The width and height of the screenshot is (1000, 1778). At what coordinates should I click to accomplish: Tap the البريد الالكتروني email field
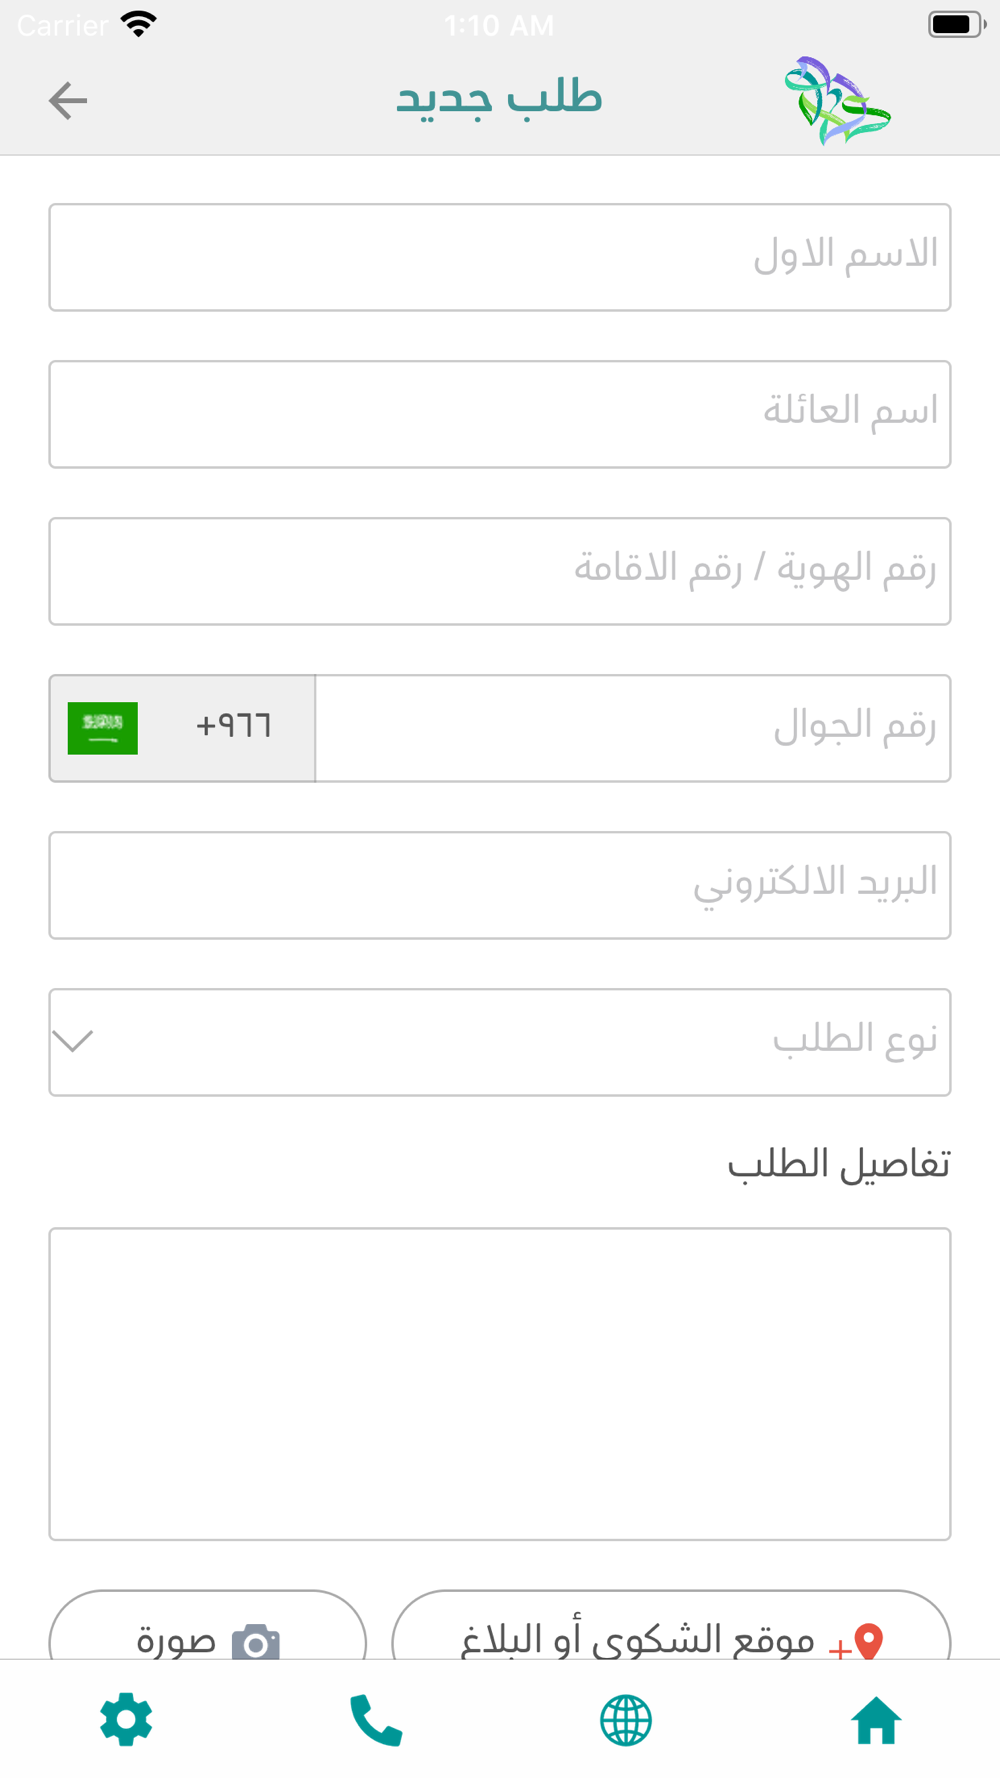500,885
